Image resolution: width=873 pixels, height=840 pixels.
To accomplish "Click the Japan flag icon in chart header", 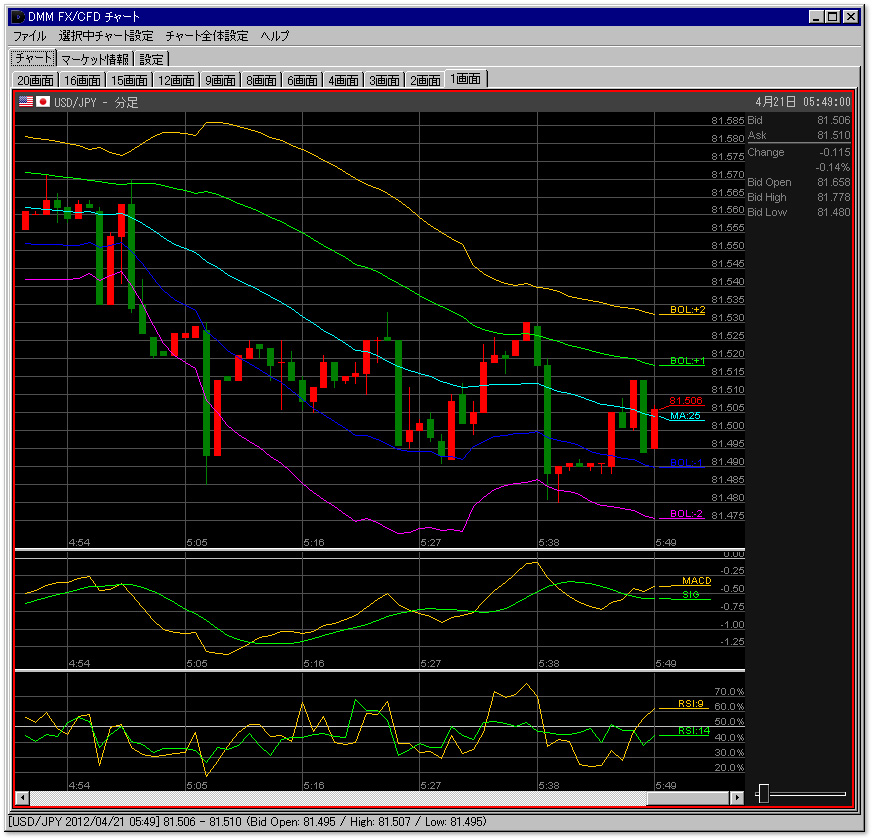I will click(43, 101).
